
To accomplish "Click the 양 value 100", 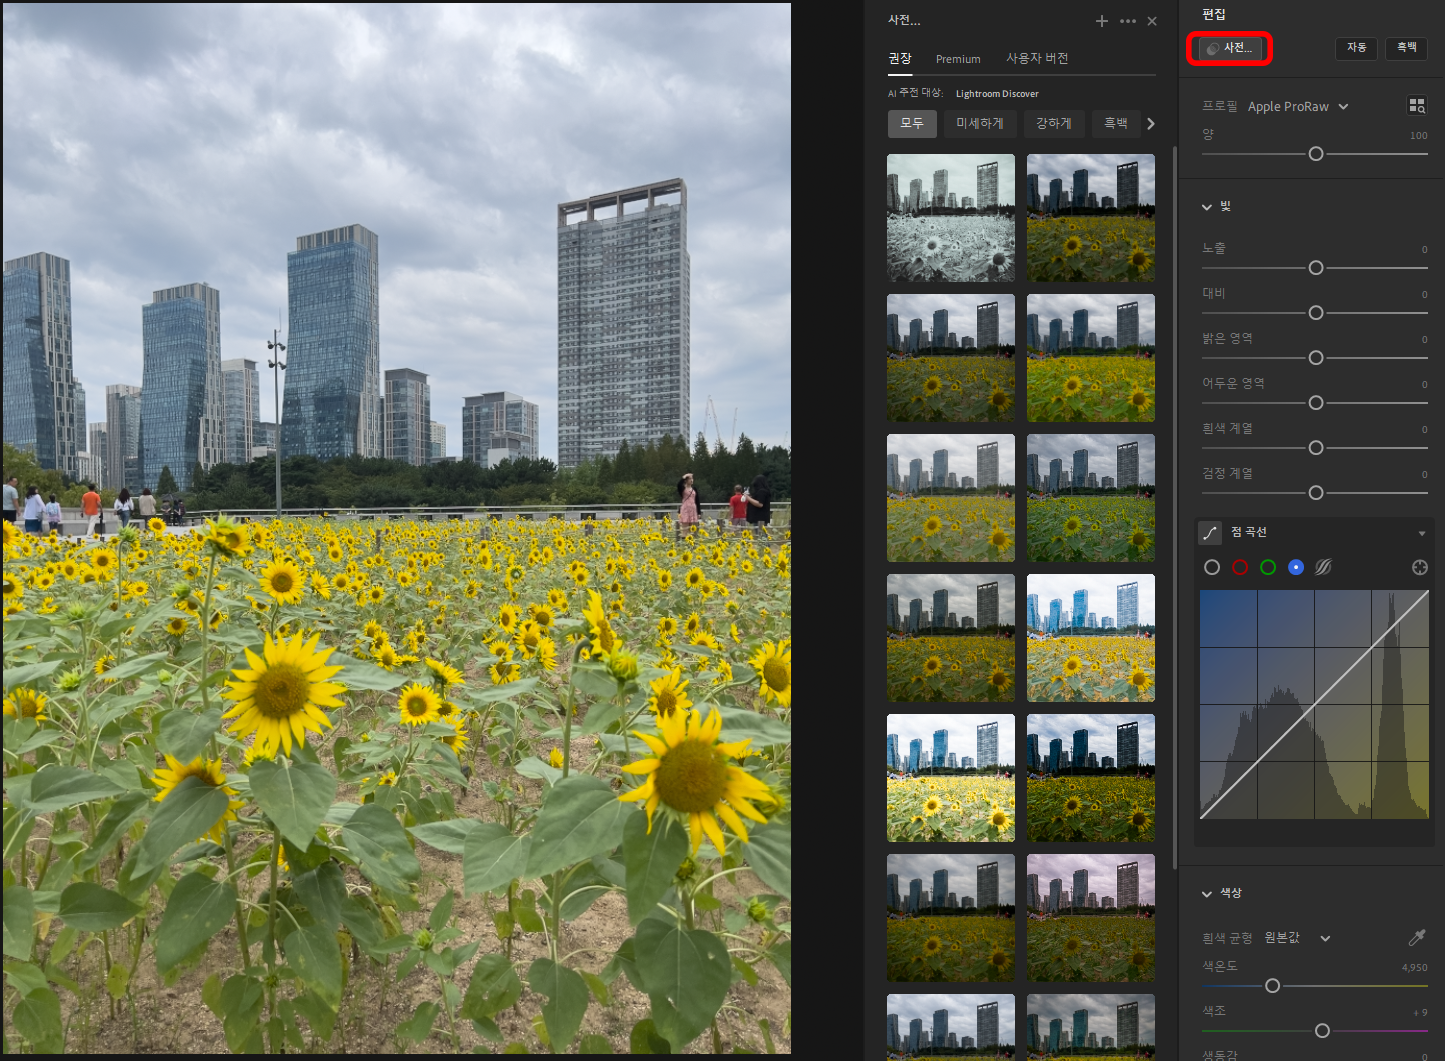I will [1418, 136].
